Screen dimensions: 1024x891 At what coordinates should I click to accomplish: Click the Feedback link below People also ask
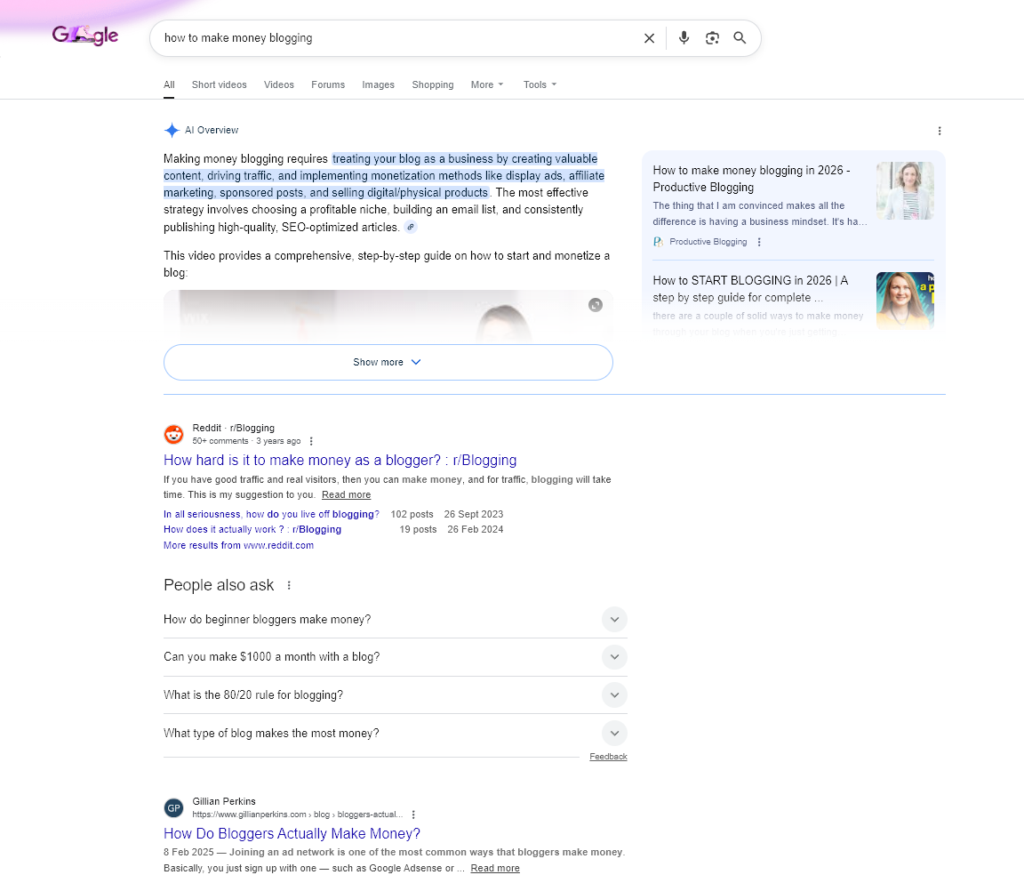[x=608, y=756]
